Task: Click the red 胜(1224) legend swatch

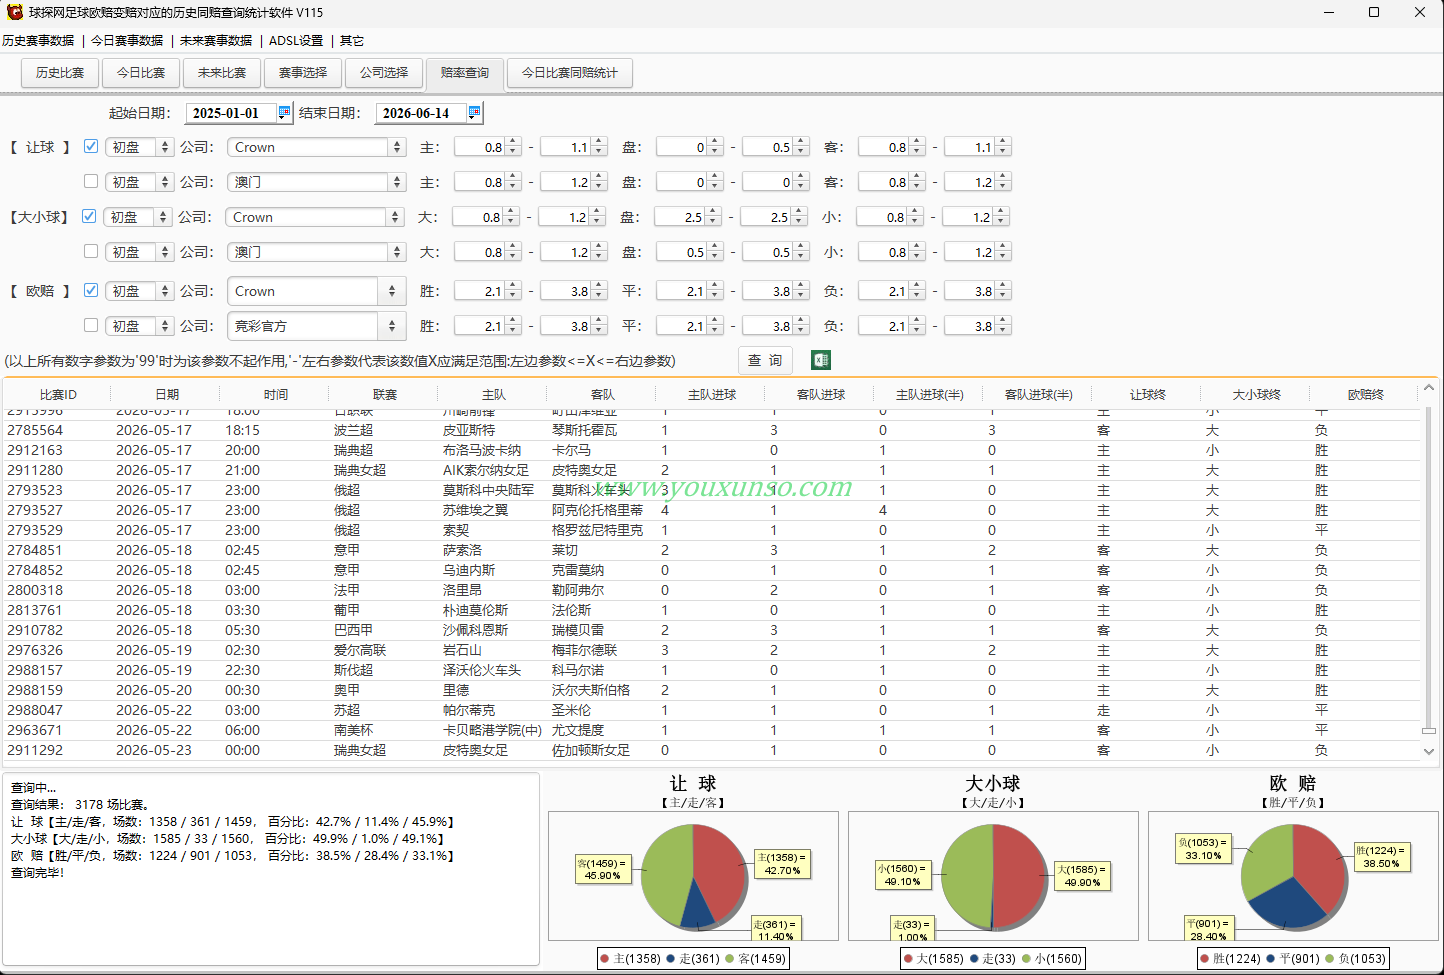Action: 1205,959
